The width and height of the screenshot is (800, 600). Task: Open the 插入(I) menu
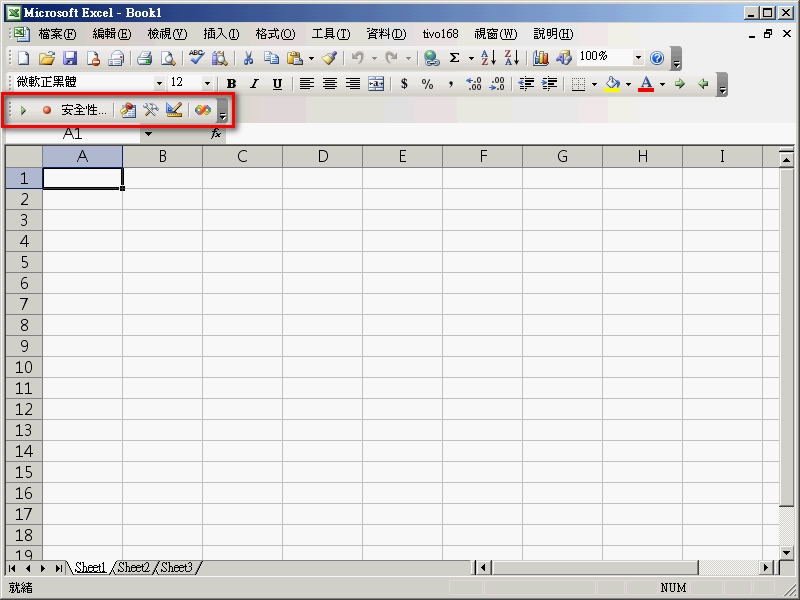pyautogui.click(x=221, y=34)
